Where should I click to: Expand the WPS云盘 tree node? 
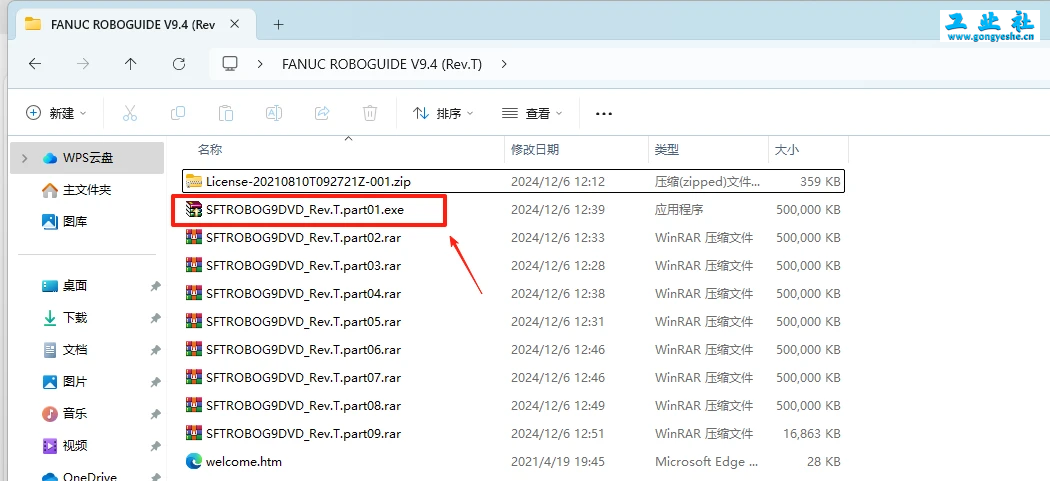[x=25, y=158]
